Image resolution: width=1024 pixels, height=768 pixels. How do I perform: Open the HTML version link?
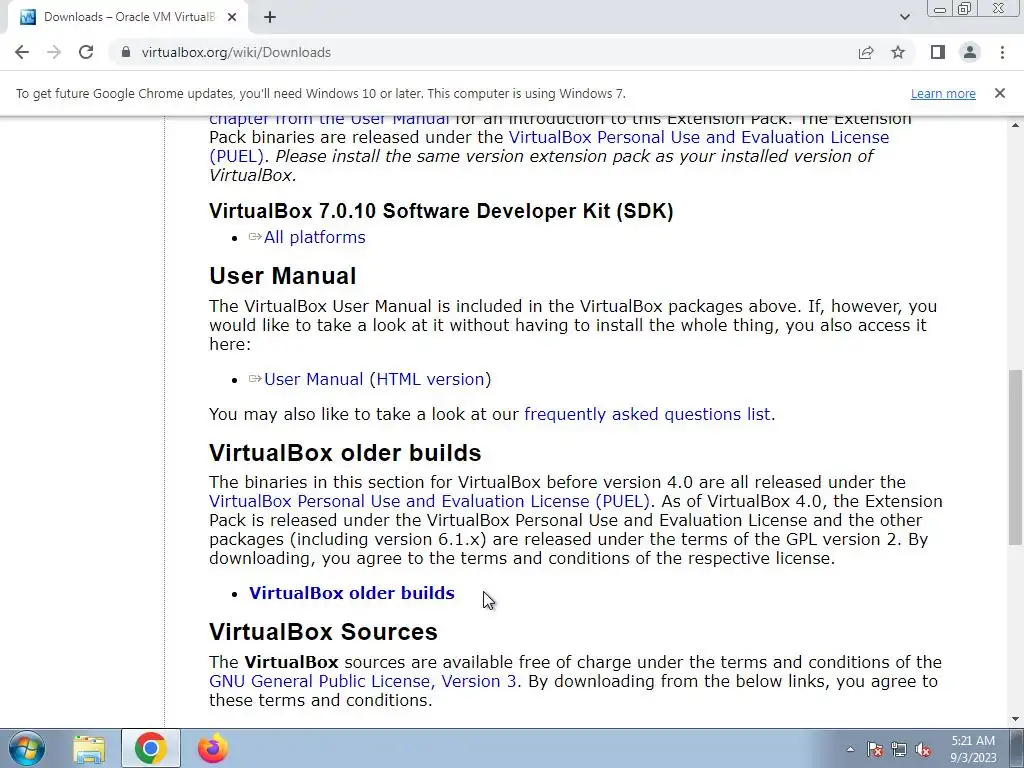[x=430, y=379]
